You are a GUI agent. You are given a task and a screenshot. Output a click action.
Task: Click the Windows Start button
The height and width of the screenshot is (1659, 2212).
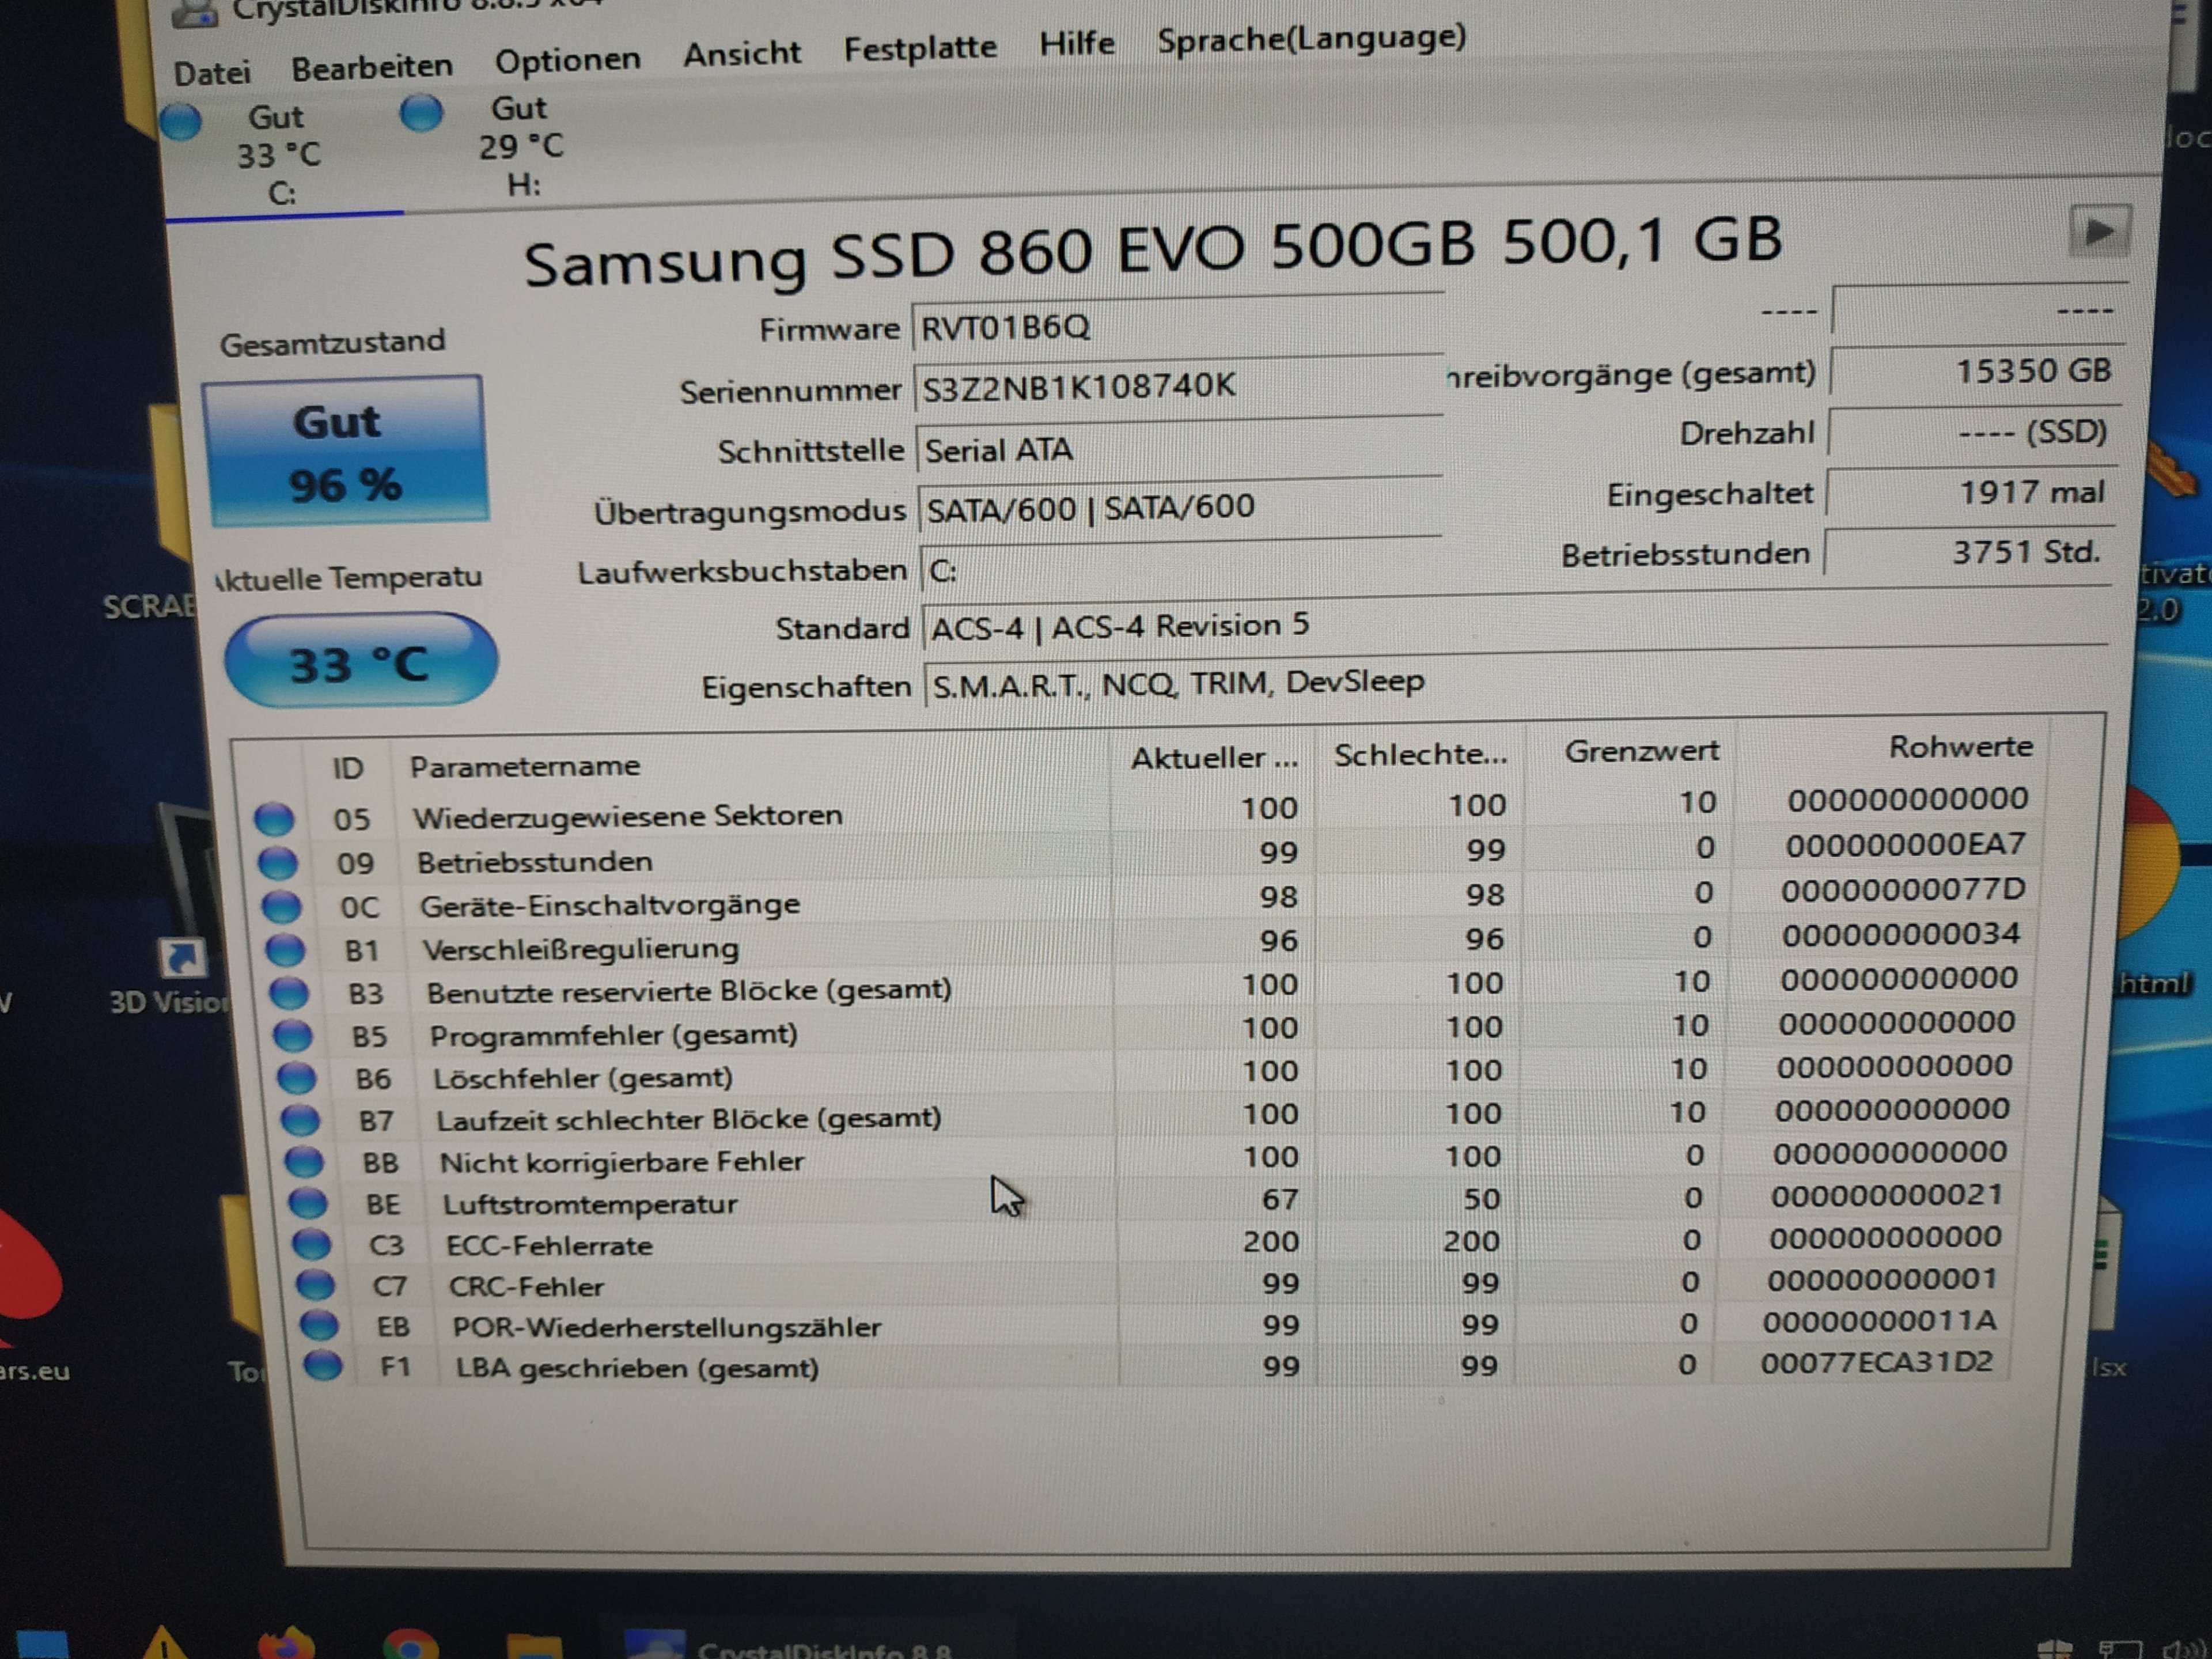[x=42, y=1645]
